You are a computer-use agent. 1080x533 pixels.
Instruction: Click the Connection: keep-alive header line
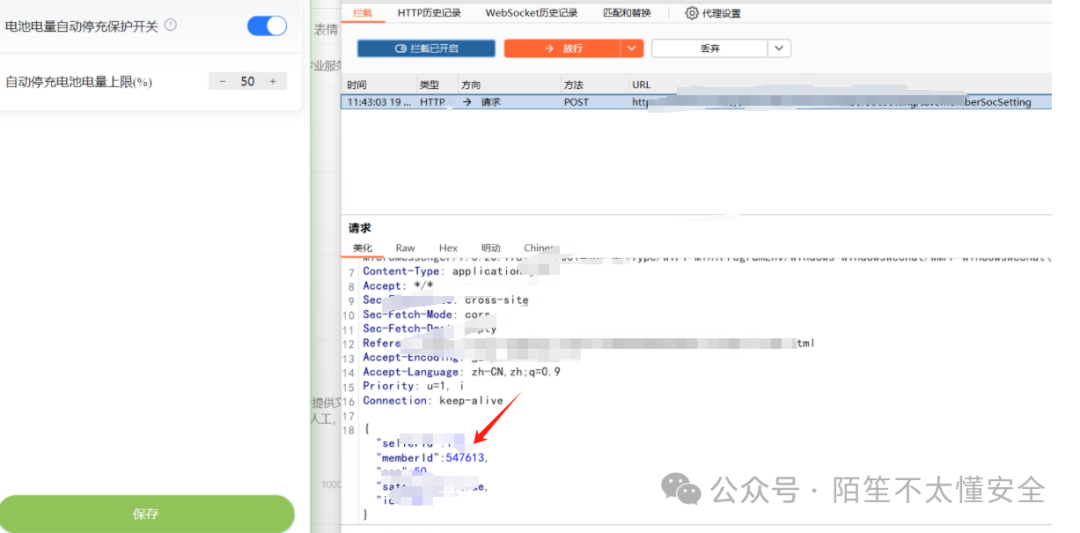click(x=433, y=400)
